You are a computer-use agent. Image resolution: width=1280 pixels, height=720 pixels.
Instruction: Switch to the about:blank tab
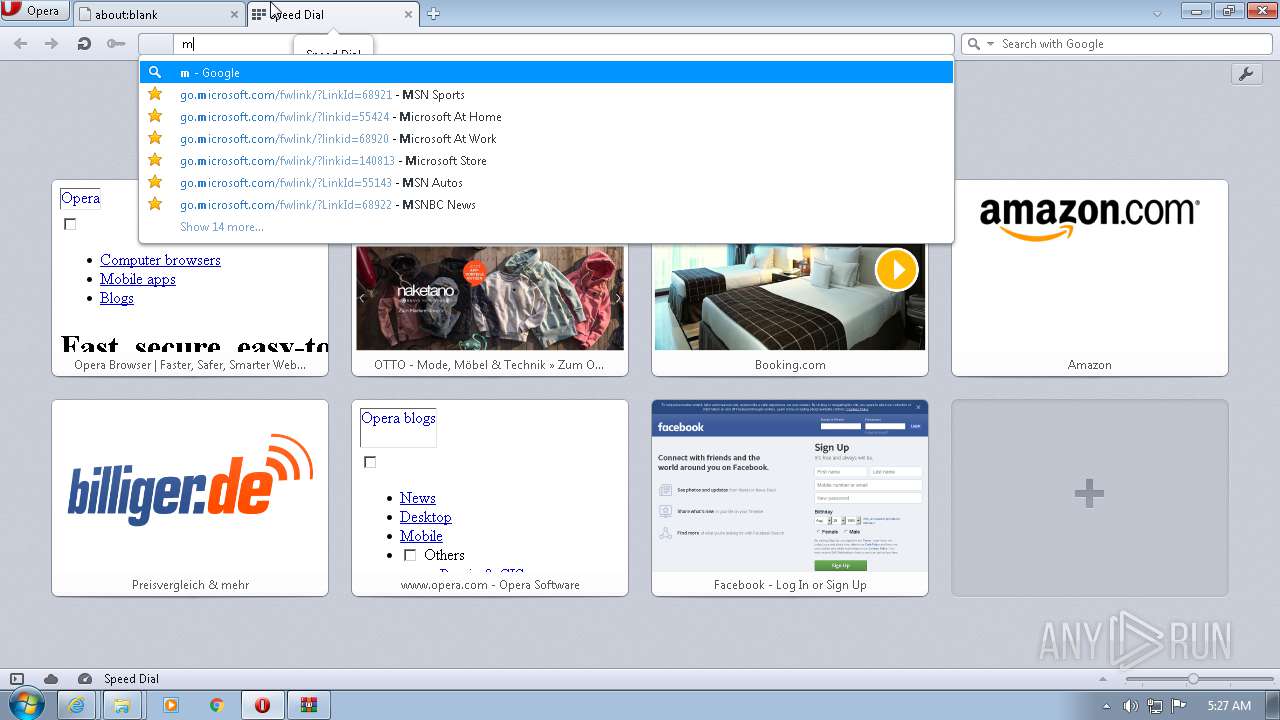[x=158, y=14]
